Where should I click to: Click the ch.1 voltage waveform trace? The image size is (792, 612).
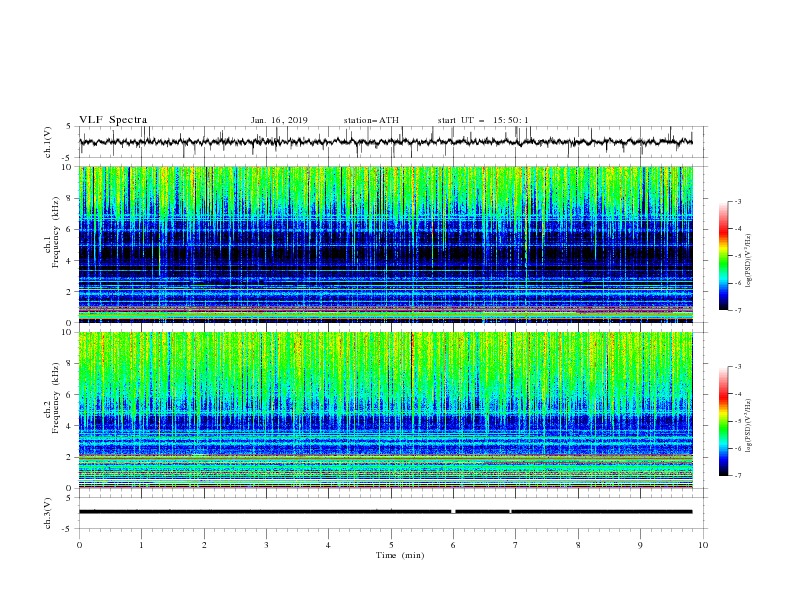pyautogui.click(x=385, y=142)
